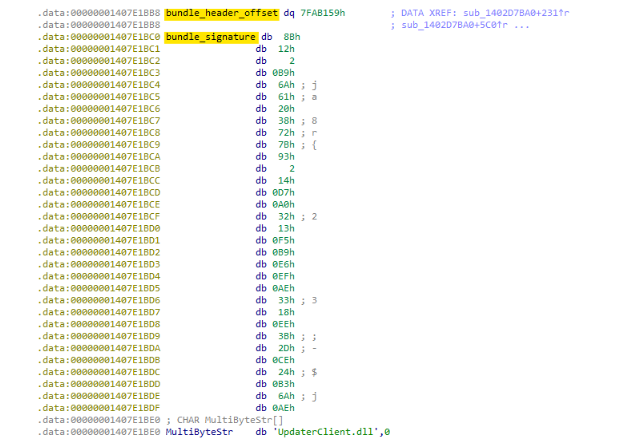Click the 0F5h byte value
The image size is (634, 448).
pos(290,239)
